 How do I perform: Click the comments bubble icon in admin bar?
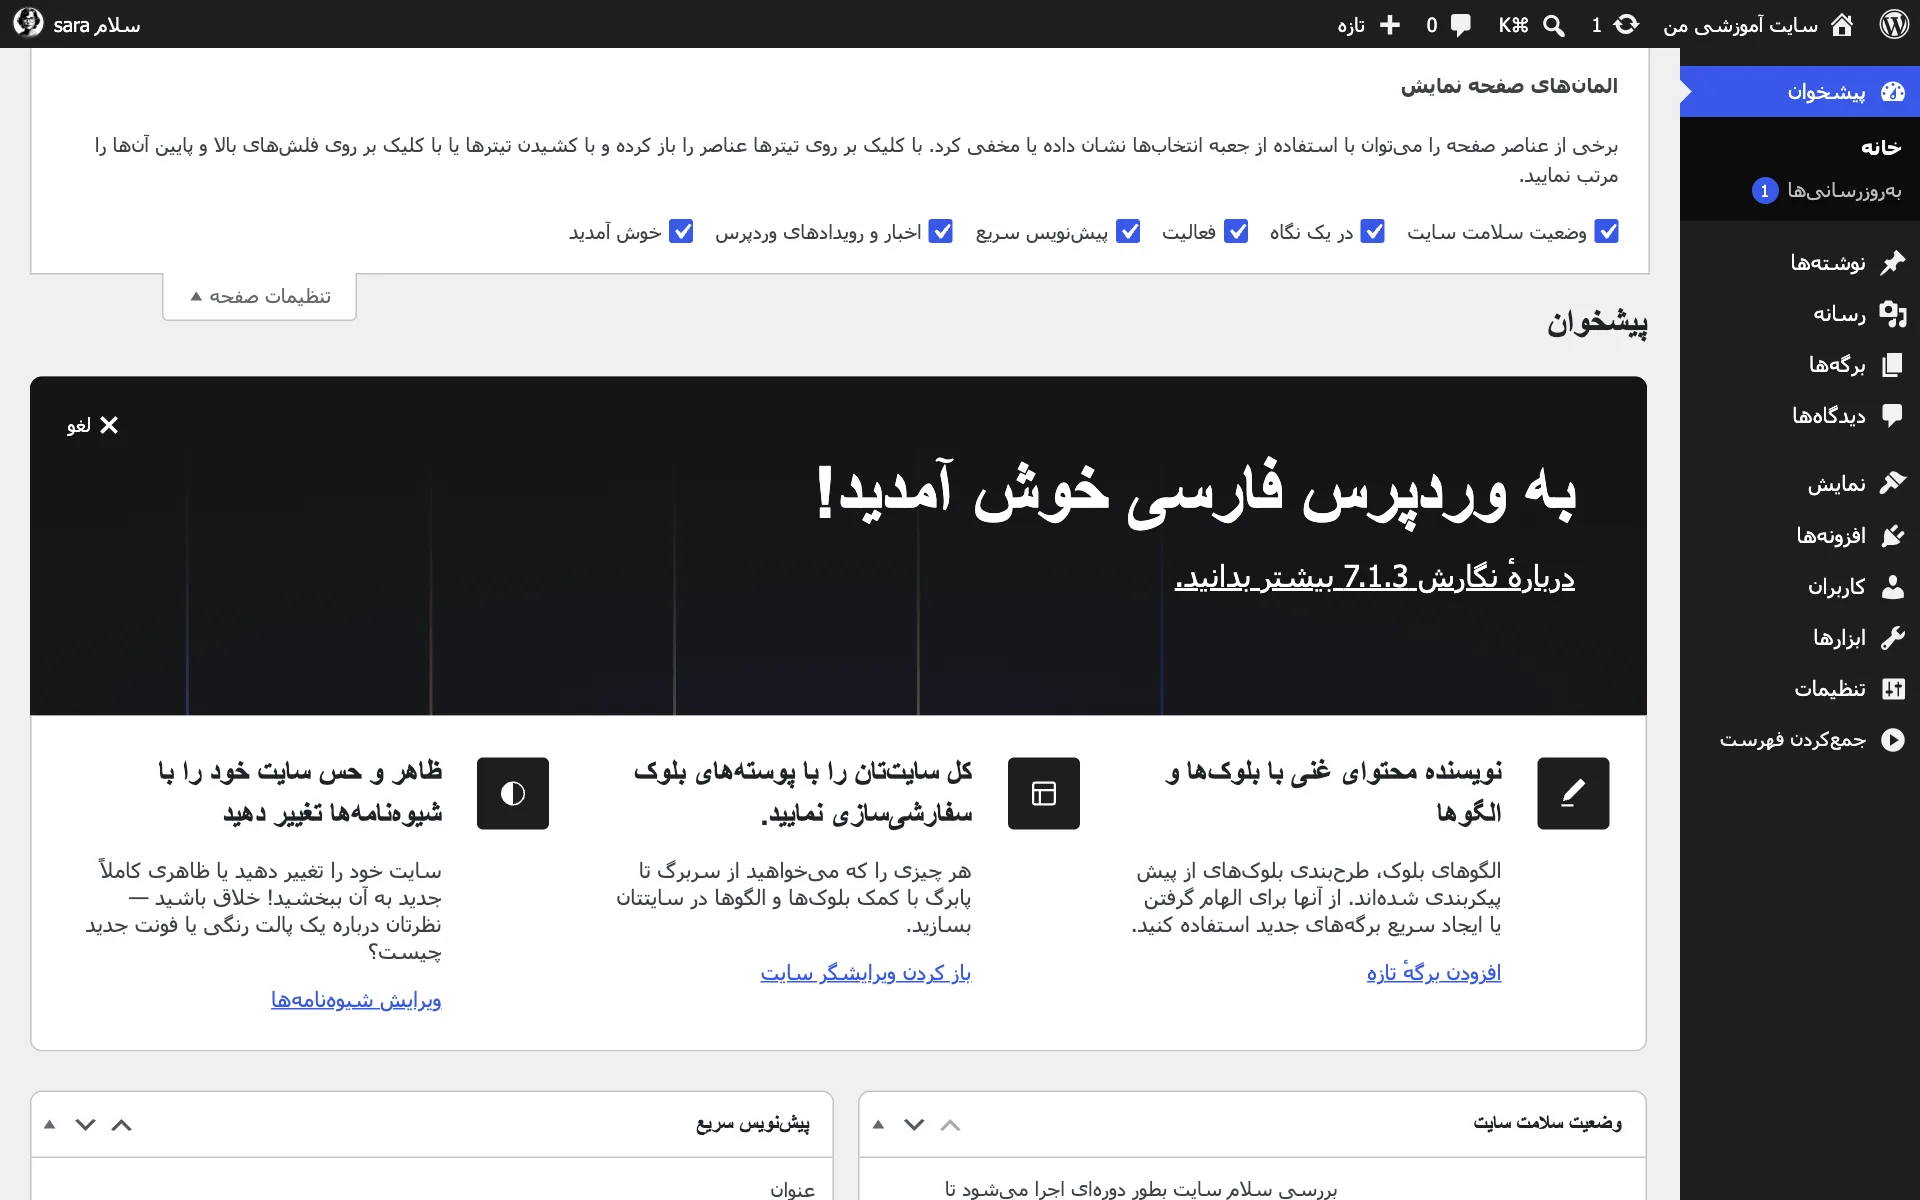[x=1461, y=25]
